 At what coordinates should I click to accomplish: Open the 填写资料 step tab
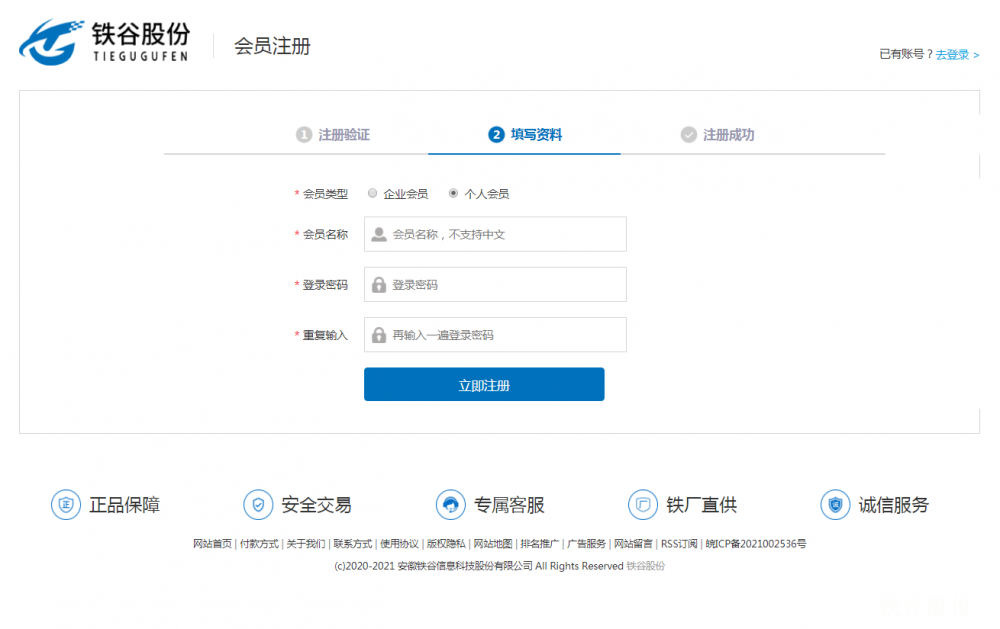(525, 135)
